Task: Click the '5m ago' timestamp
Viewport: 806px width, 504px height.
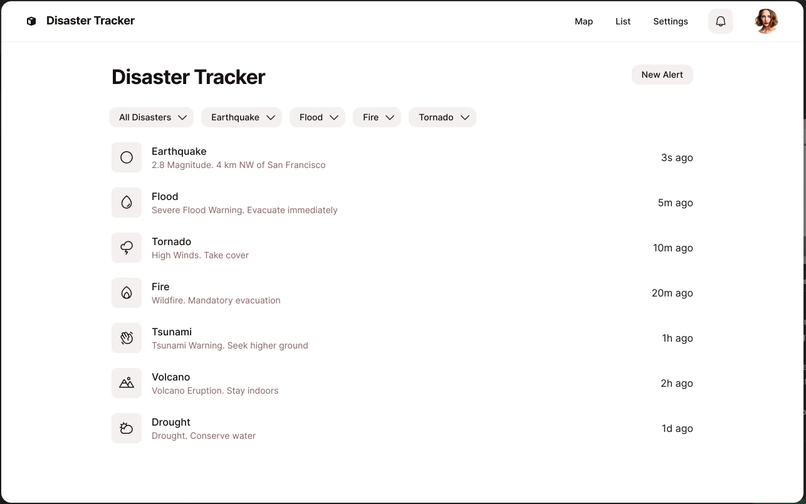Action: [675, 203]
